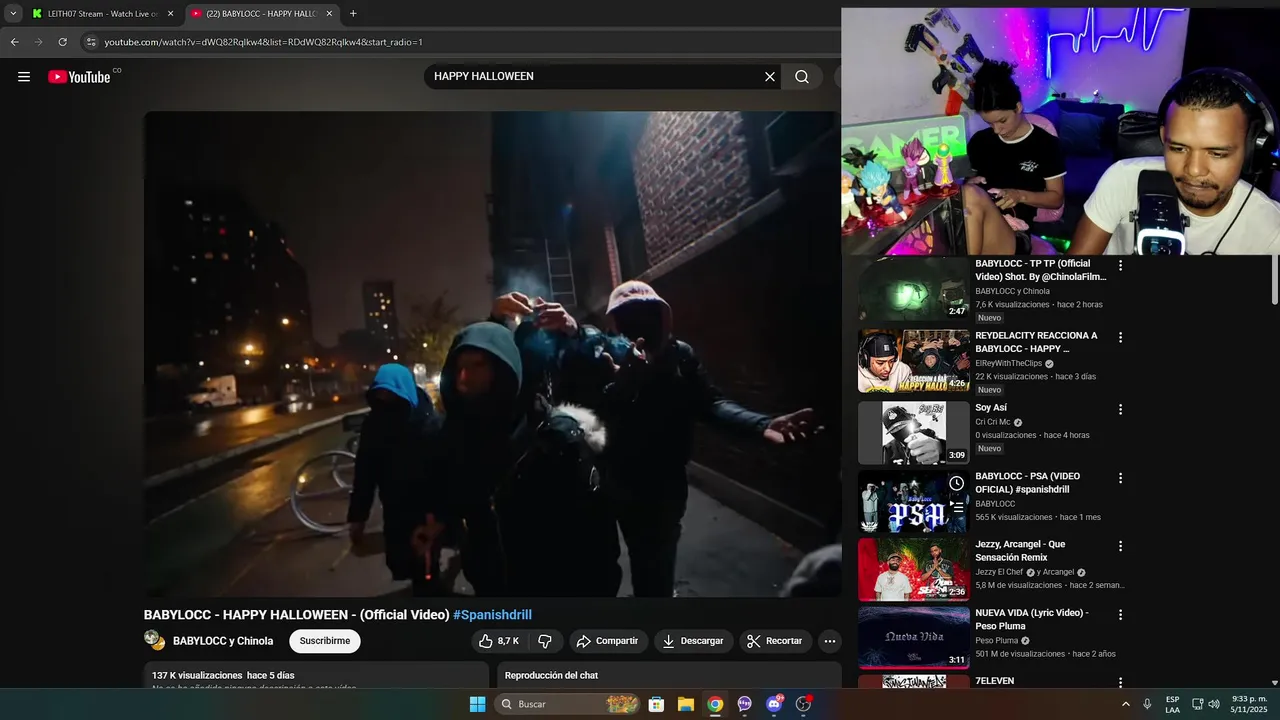Open the tab search dropdown arrow
Screen dimensions: 1280x720
pyautogui.click(x=13, y=14)
